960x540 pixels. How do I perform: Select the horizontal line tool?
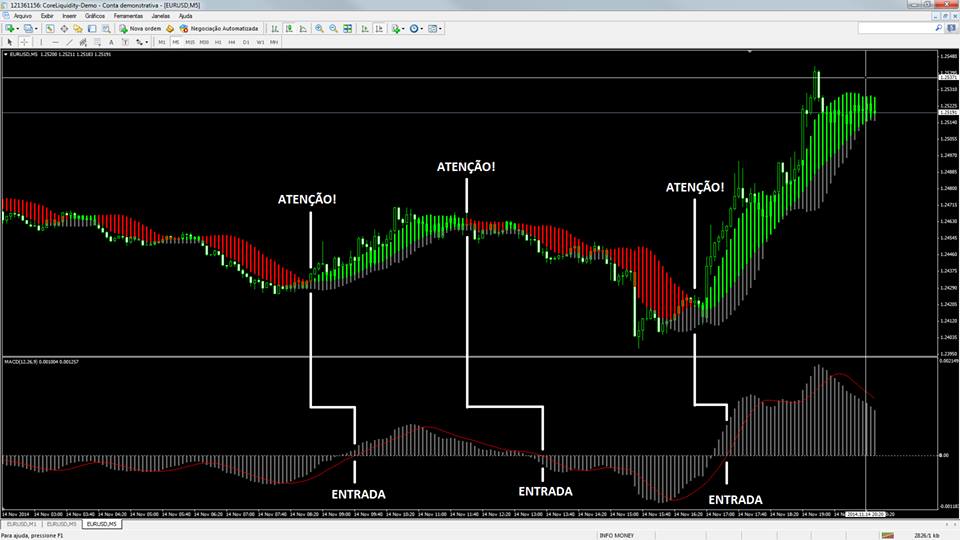(55, 42)
